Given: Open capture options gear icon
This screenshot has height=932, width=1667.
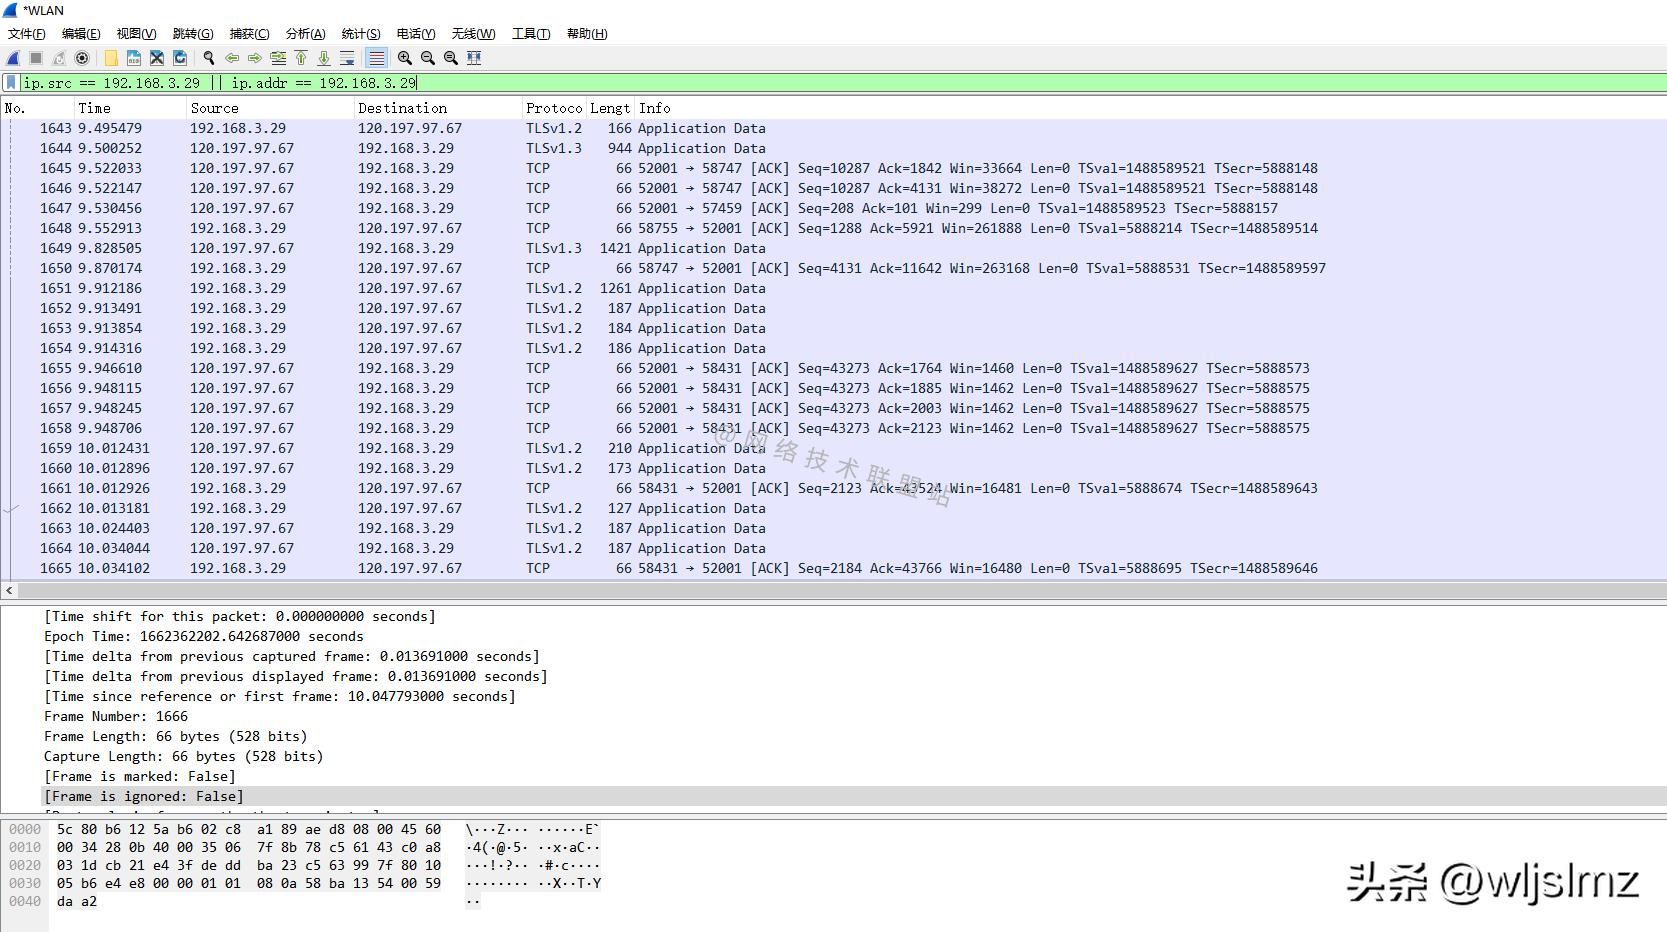Looking at the screenshot, I should pyautogui.click(x=82, y=58).
